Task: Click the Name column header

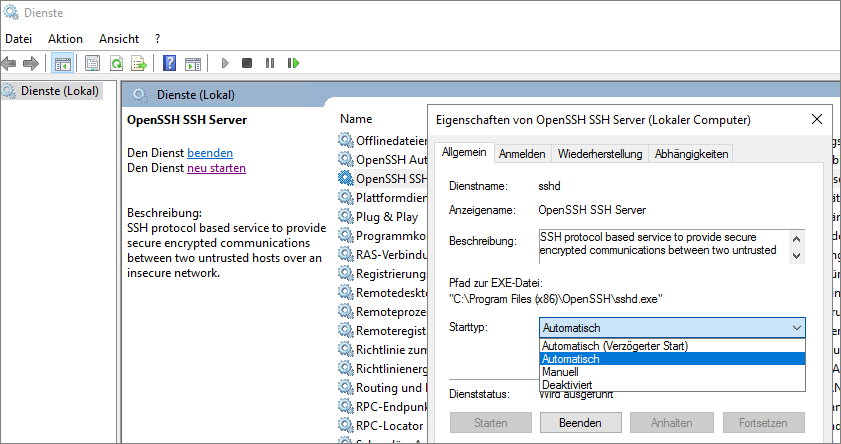Action: (x=356, y=119)
